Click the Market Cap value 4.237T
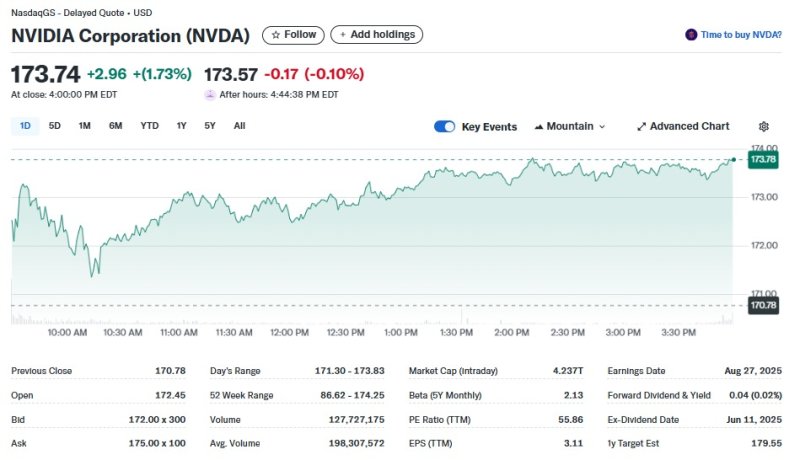 pos(568,371)
